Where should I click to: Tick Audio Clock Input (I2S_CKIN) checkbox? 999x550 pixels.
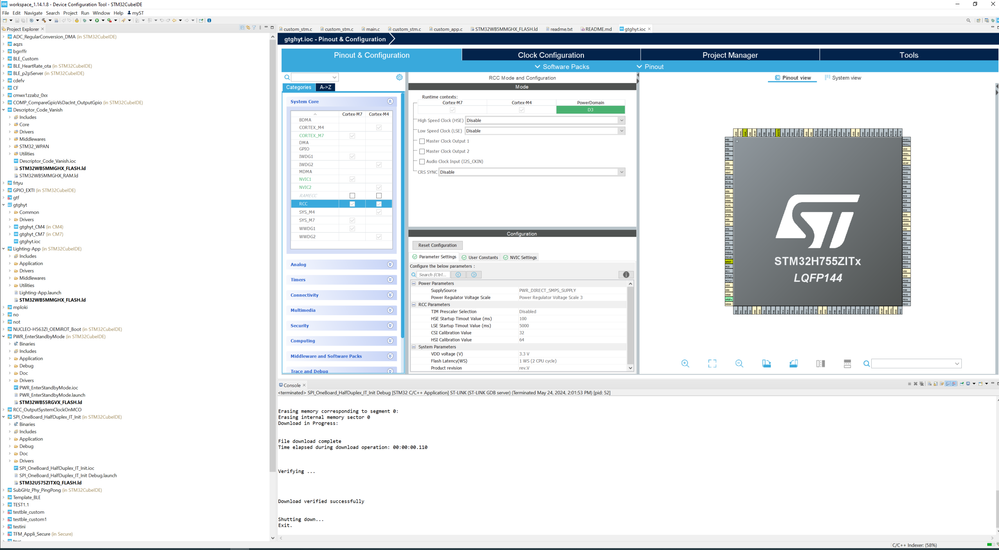click(x=422, y=161)
